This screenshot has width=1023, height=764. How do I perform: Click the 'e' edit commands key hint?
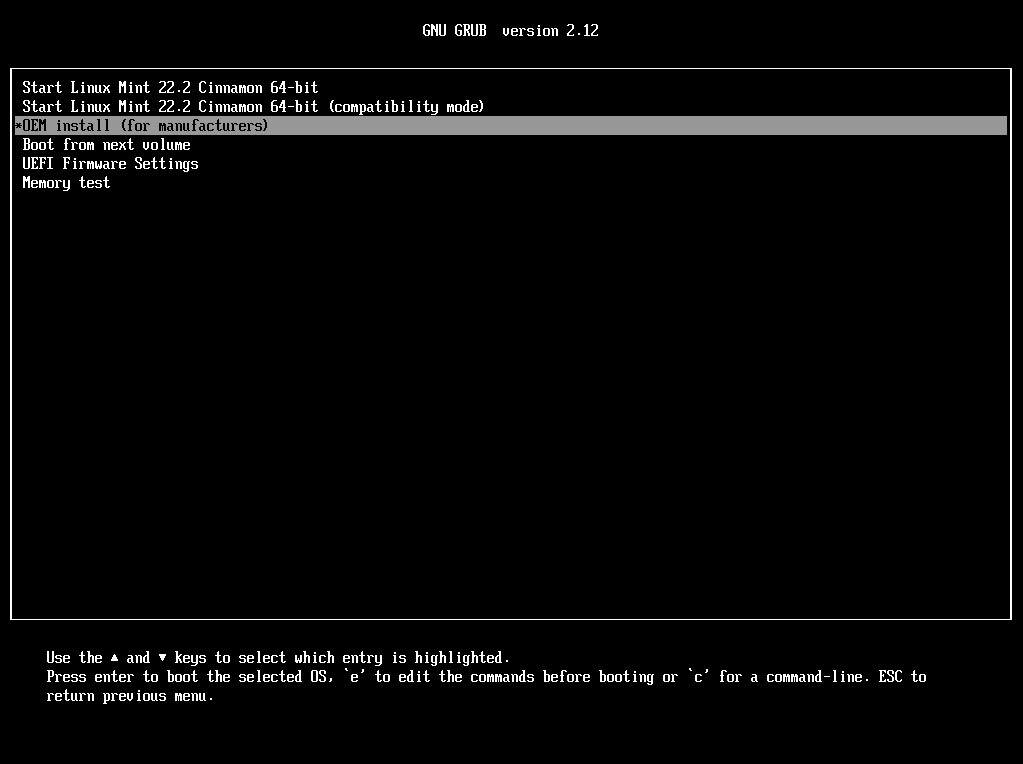(353, 677)
